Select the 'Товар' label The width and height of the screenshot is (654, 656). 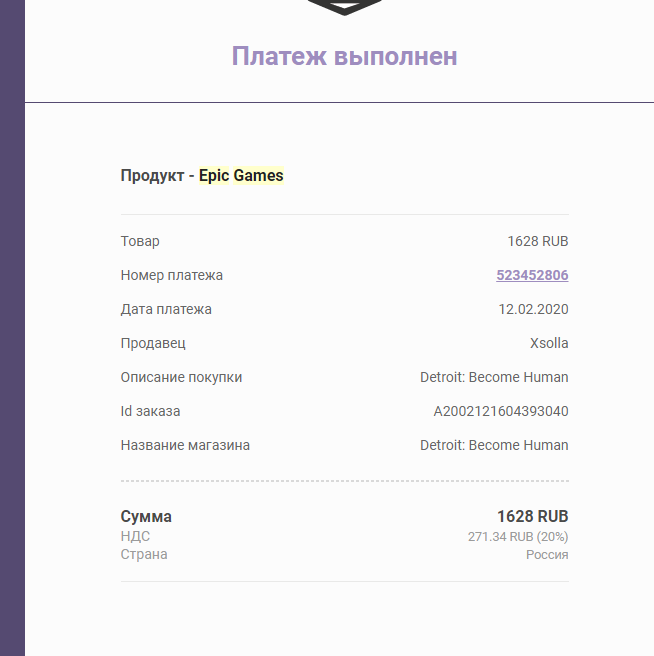pos(140,241)
